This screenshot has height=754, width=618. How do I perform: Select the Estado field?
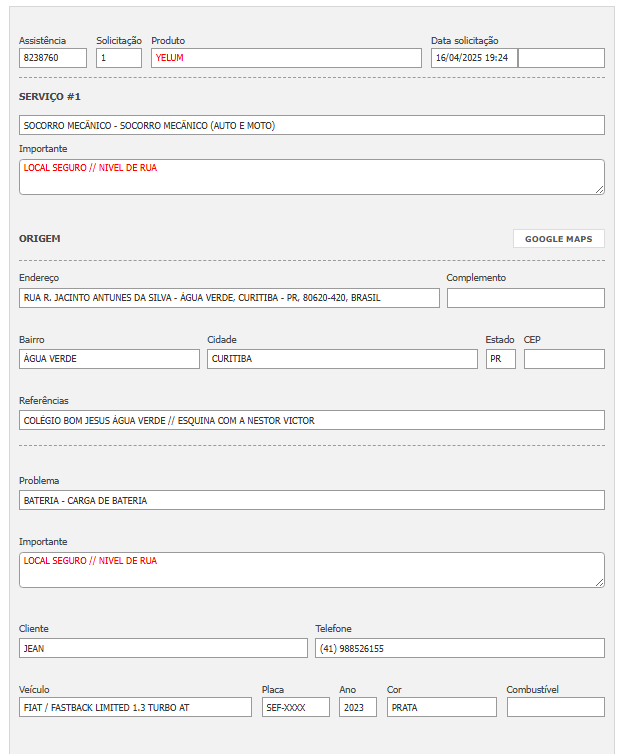500,359
